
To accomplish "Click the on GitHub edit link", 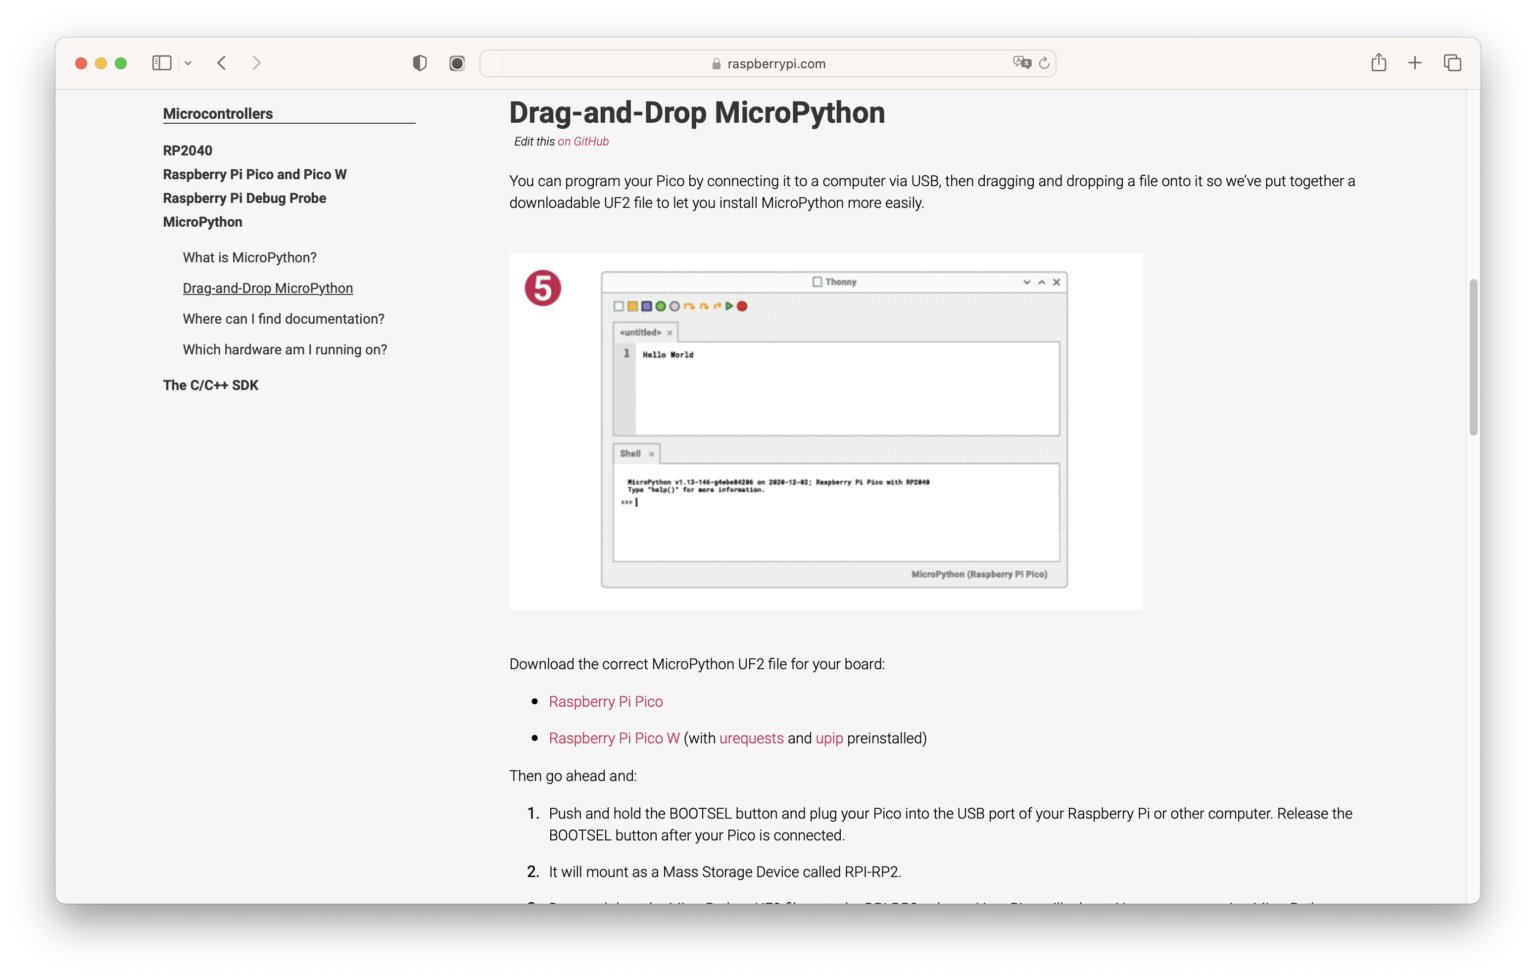I will click(x=582, y=141).
